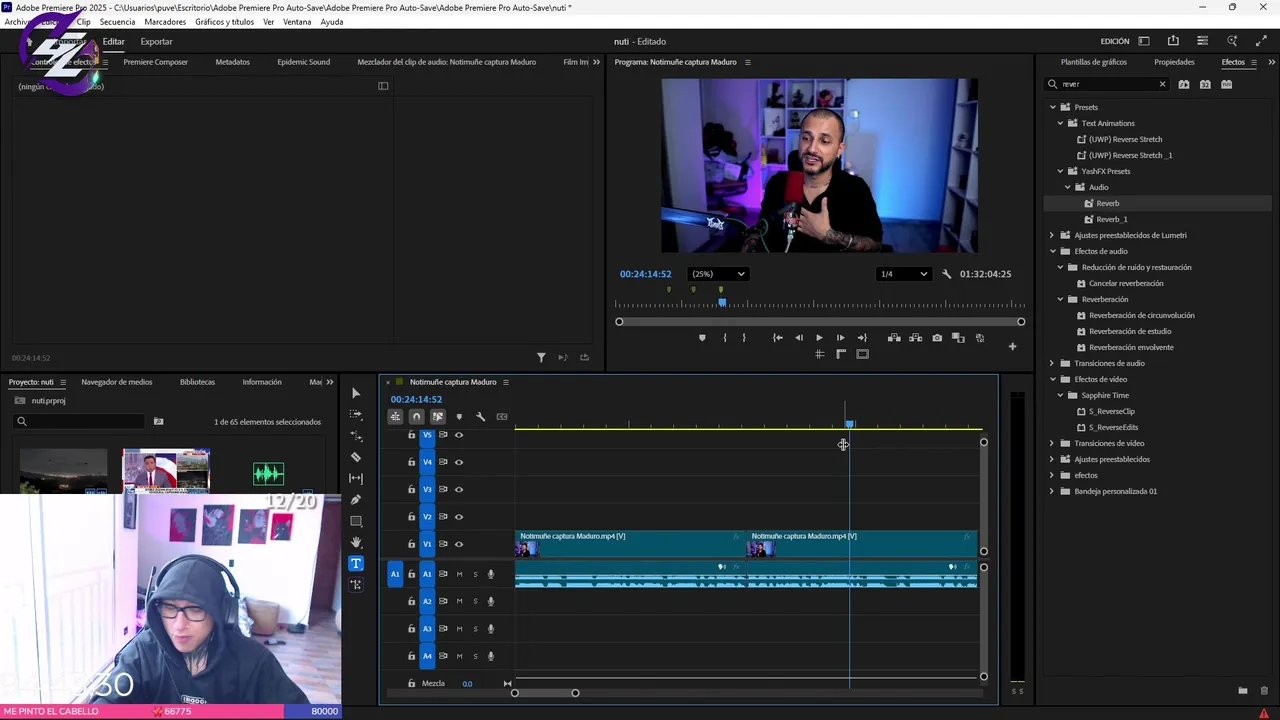Viewport: 1280px width, 720px height.
Task: Collapse the Presets folder
Action: [1052, 107]
